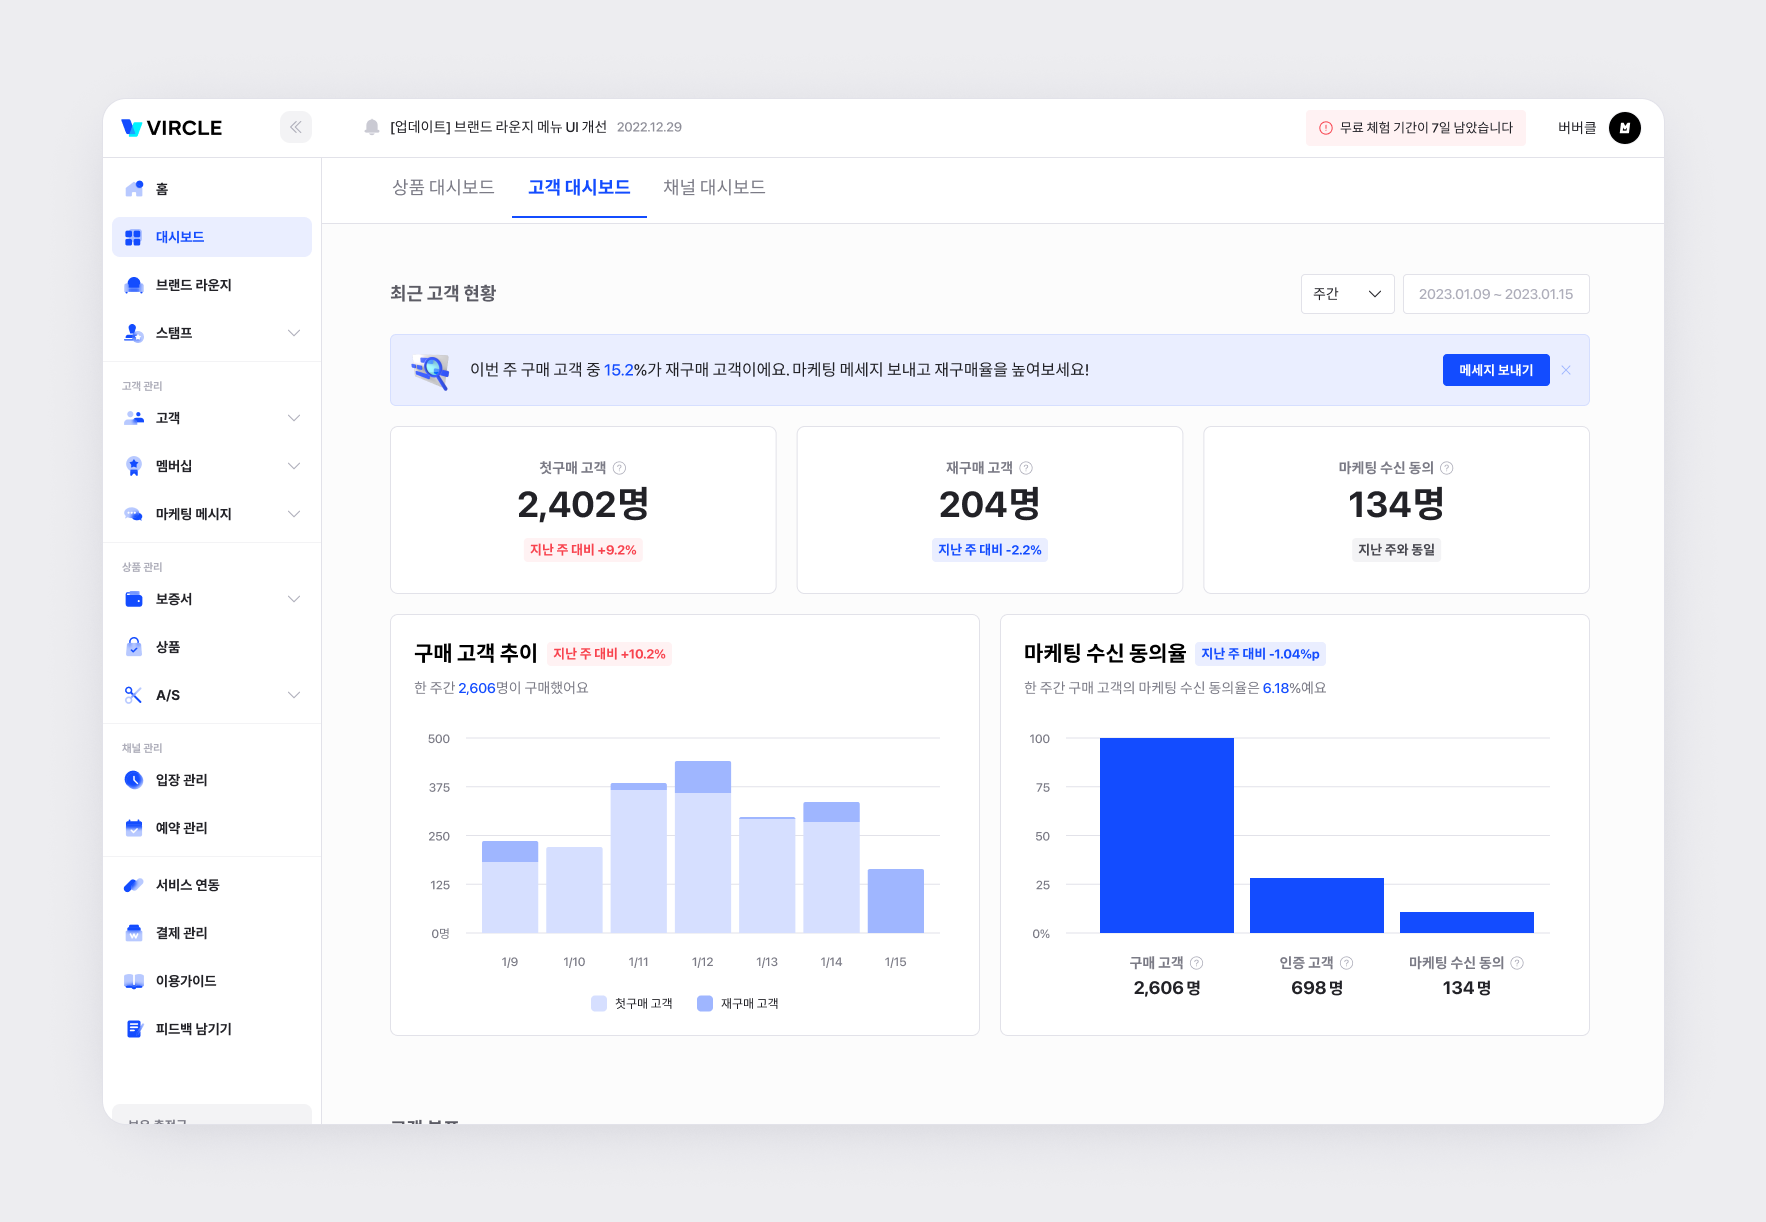Open the profile avatar menu

[1625, 128]
